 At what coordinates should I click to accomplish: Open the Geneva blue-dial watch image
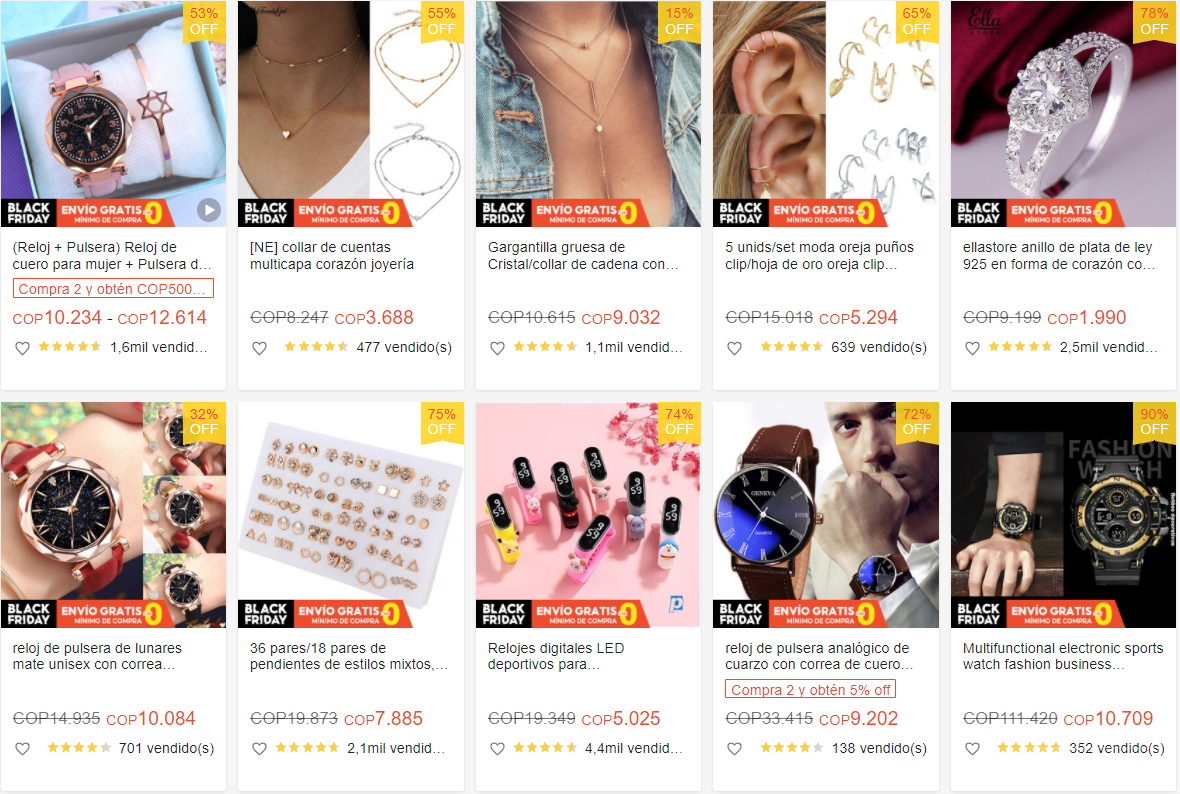coord(826,515)
